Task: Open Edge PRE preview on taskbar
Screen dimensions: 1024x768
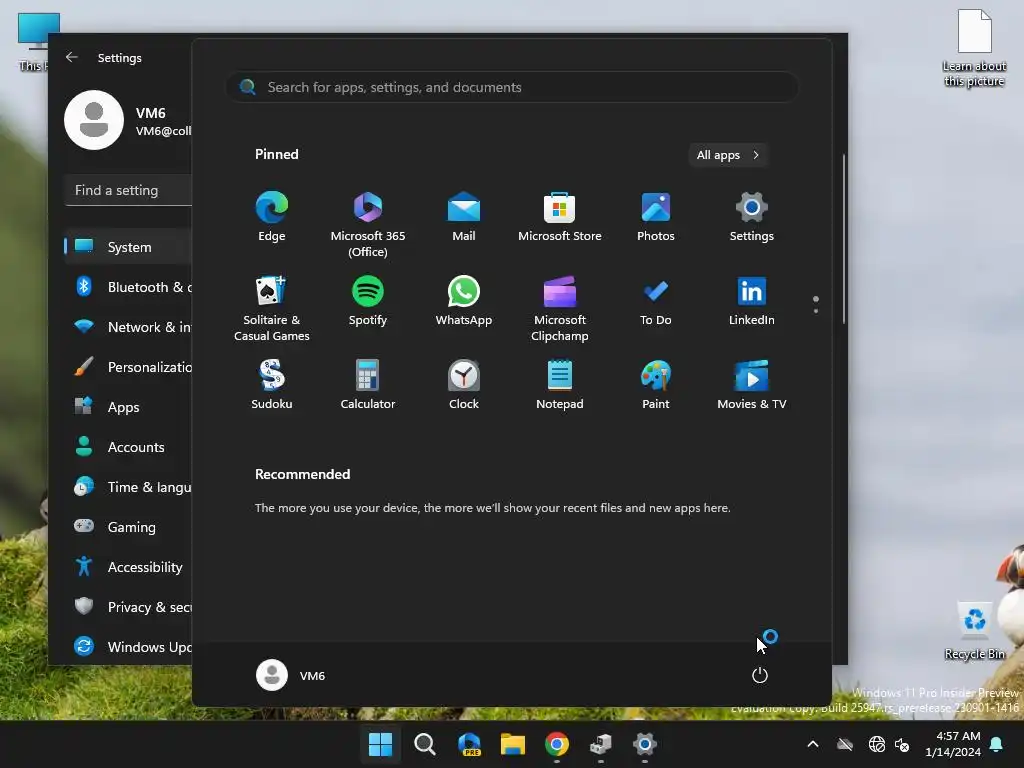Action: [469, 744]
